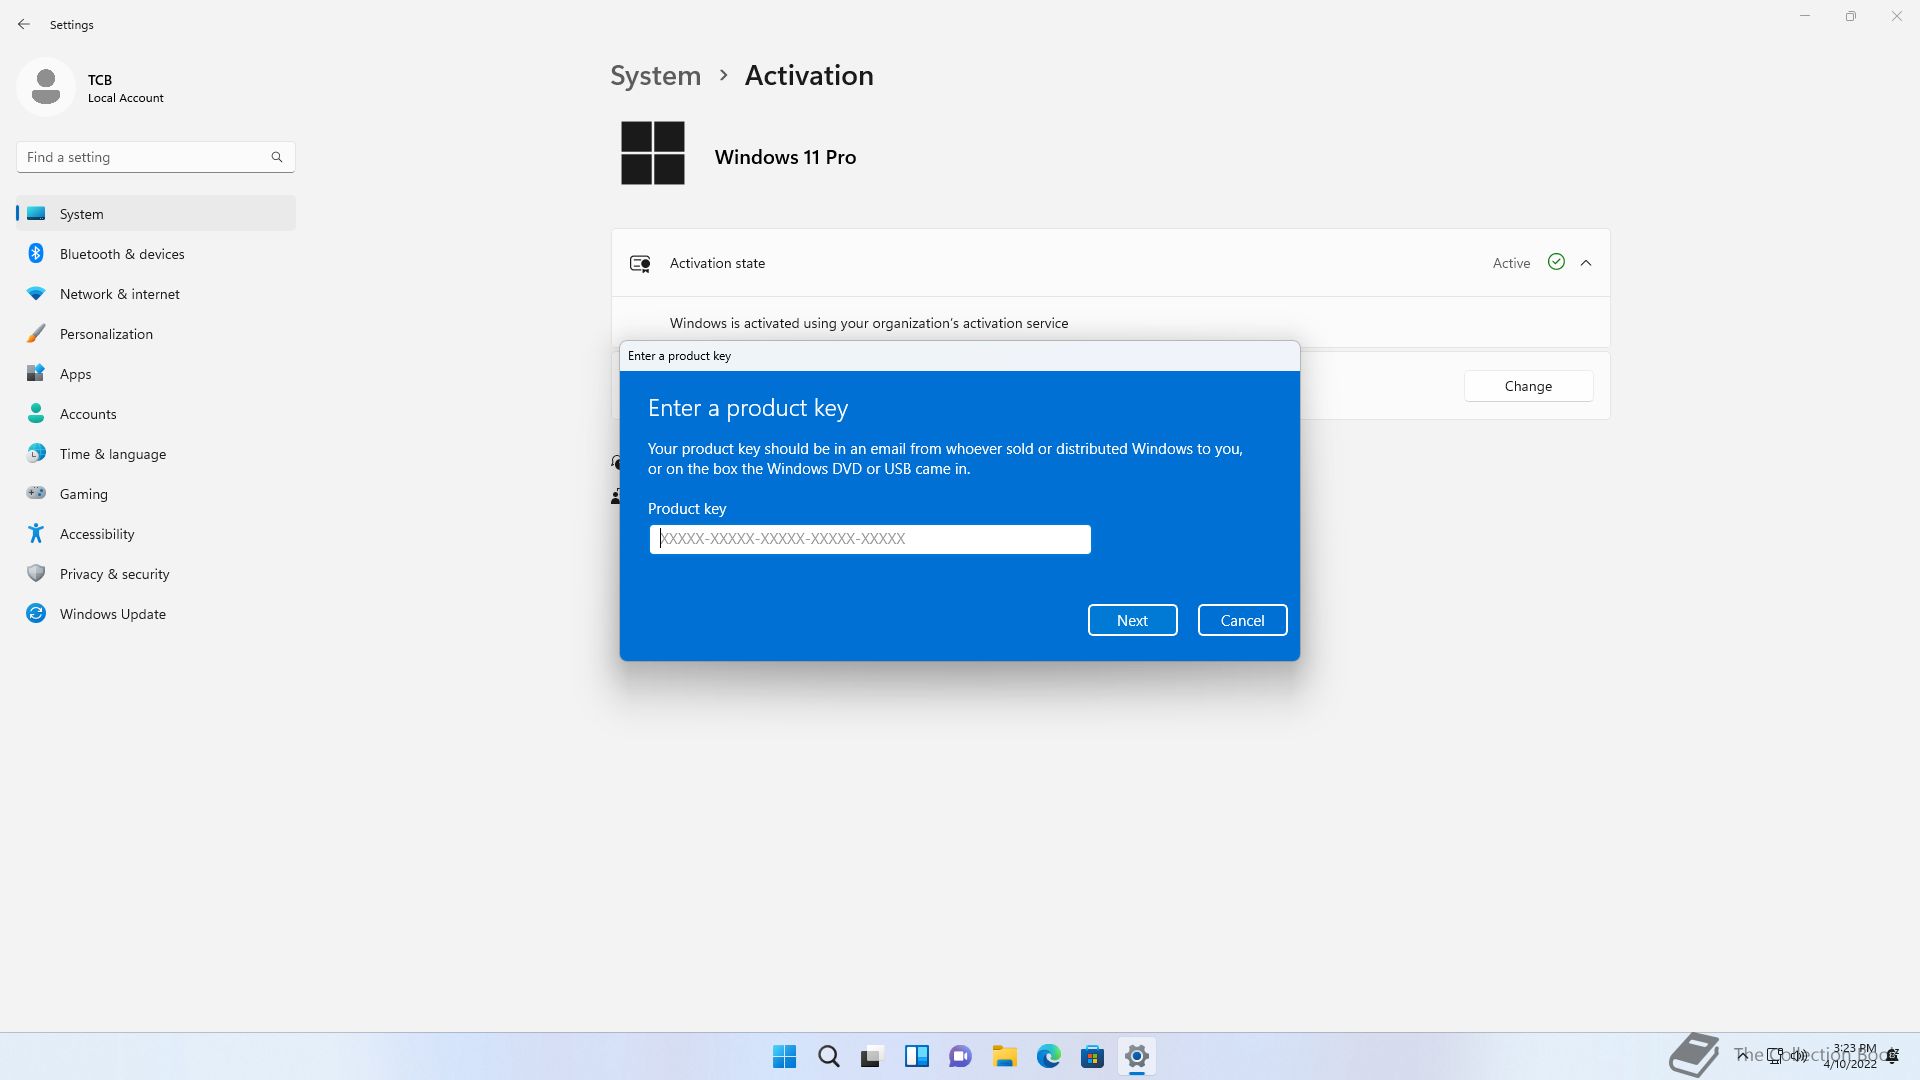Click the Windows 11 Pro logo
Viewport: 1920px width, 1080px height.
click(653, 153)
